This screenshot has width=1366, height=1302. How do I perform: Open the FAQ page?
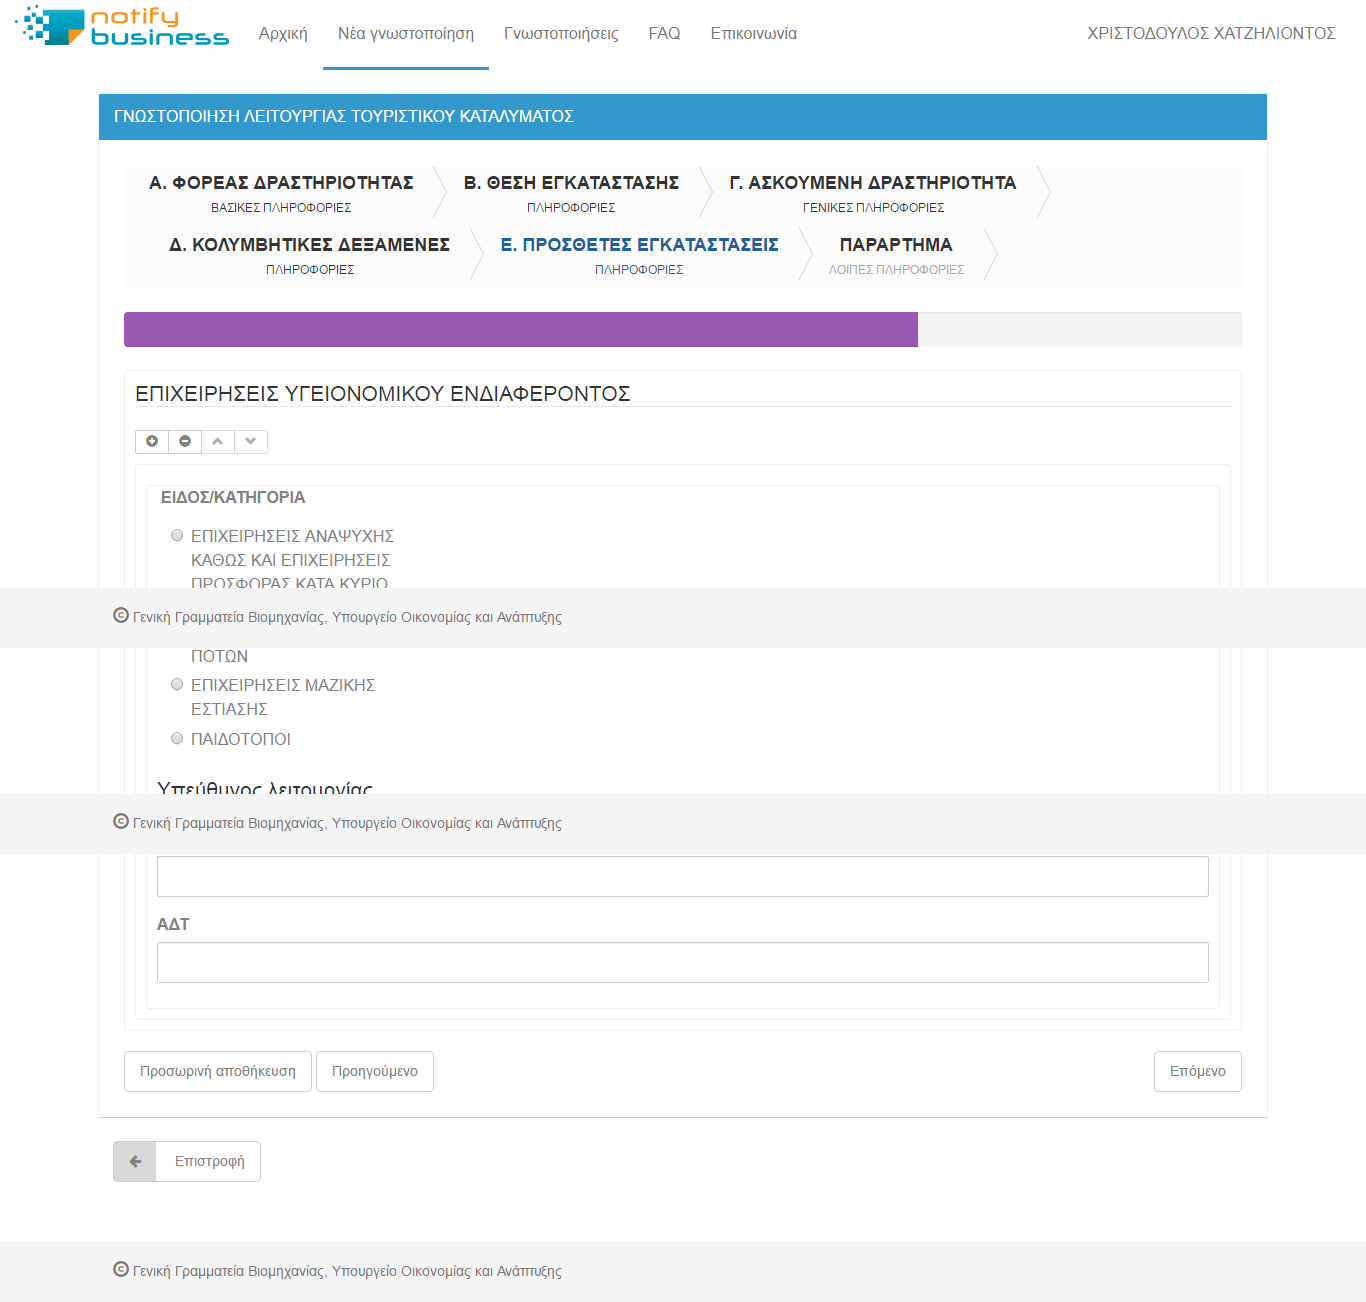coord(664,33)
